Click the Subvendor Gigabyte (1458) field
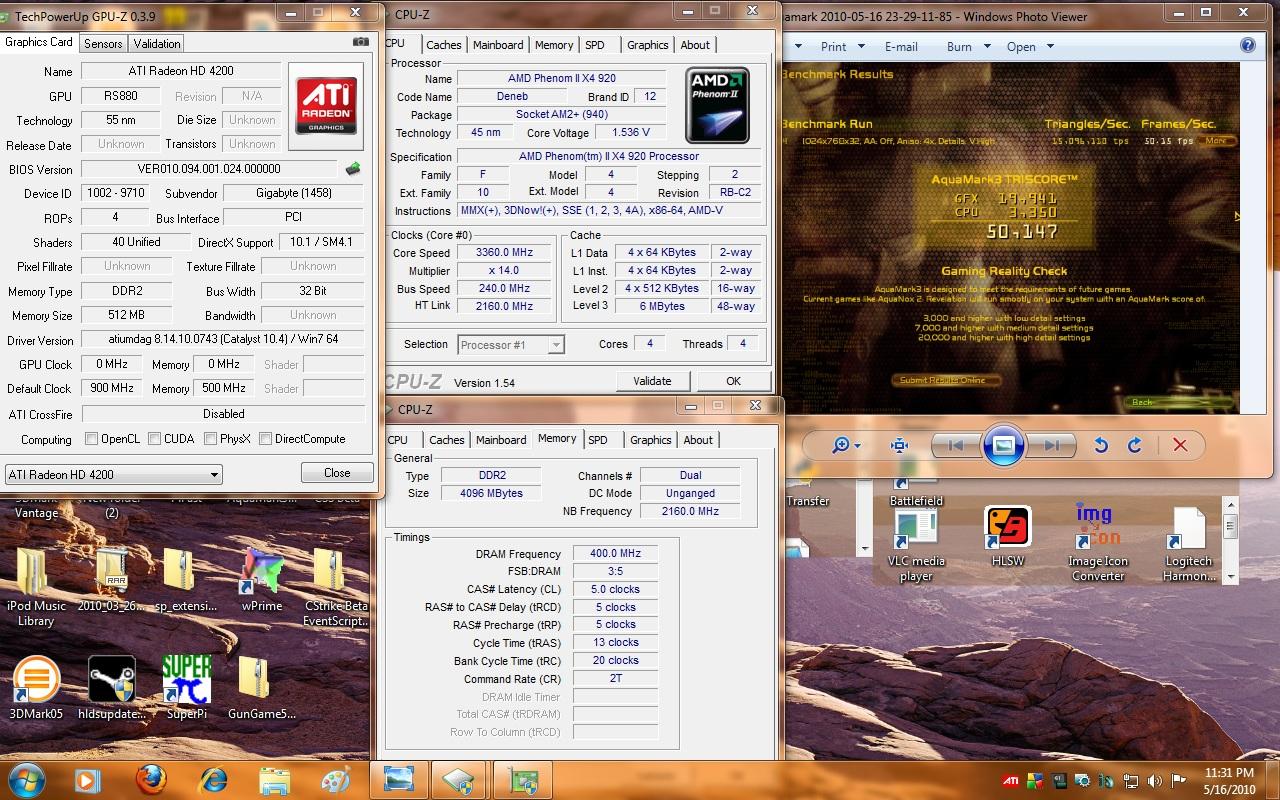 (x=293, y=193)
